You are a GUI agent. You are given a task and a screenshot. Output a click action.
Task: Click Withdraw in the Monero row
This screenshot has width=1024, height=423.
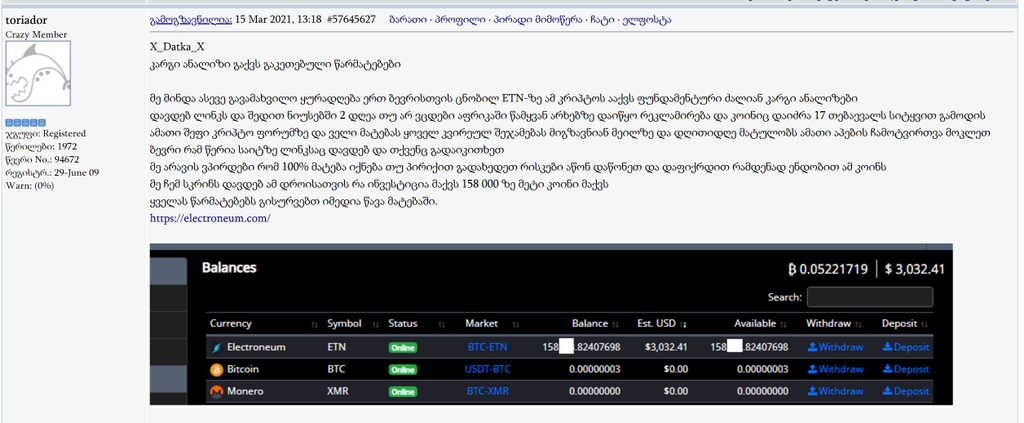[x=835, y=392]
